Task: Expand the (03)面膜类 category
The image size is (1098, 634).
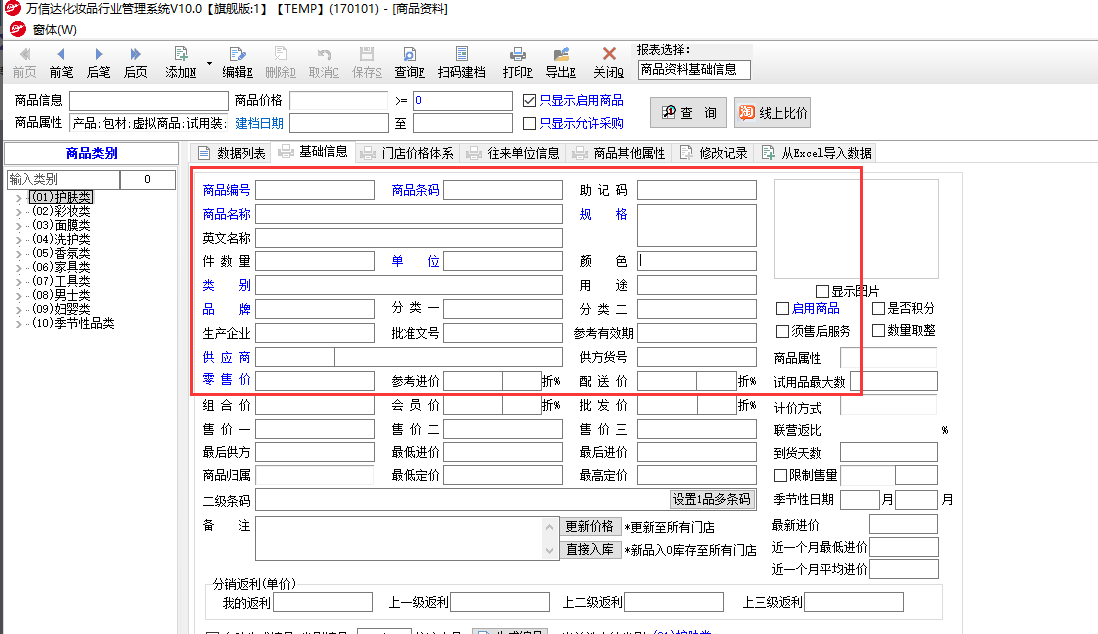Action: pos(18,226)
